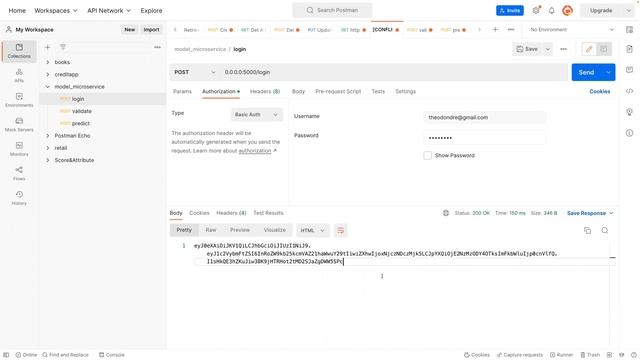Click the plus icon to create a collection
Image resolution: width=640 pixels, height=360 pixels.
[x=47, y=47]
